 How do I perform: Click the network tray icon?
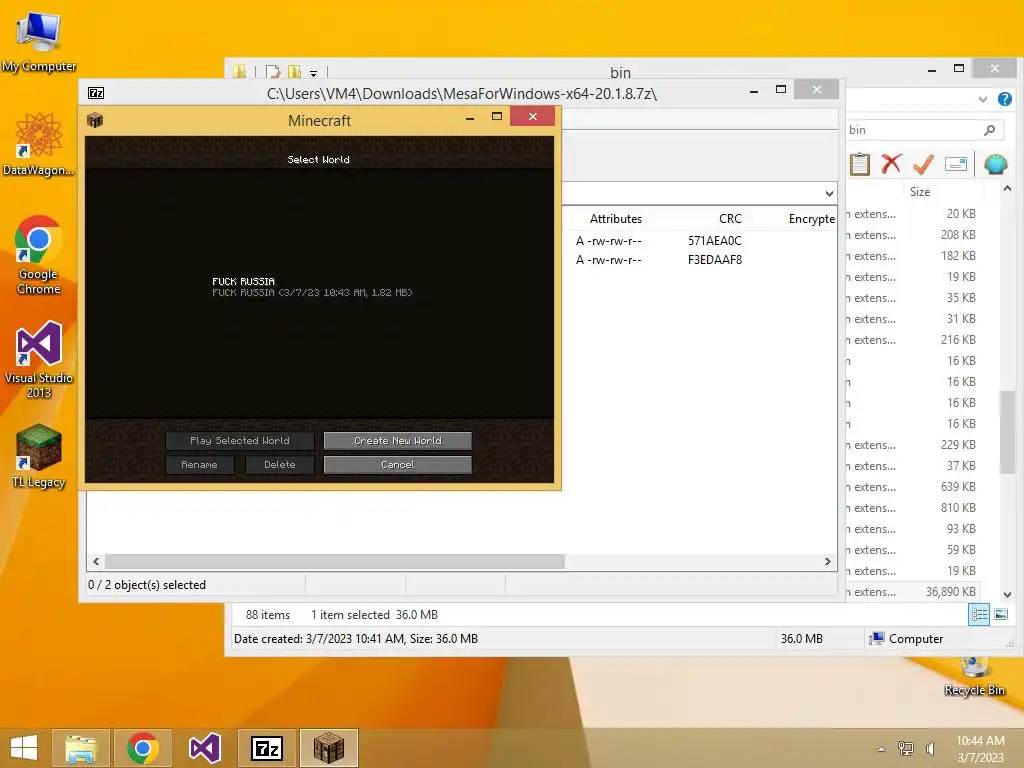[x=906, y=748]
